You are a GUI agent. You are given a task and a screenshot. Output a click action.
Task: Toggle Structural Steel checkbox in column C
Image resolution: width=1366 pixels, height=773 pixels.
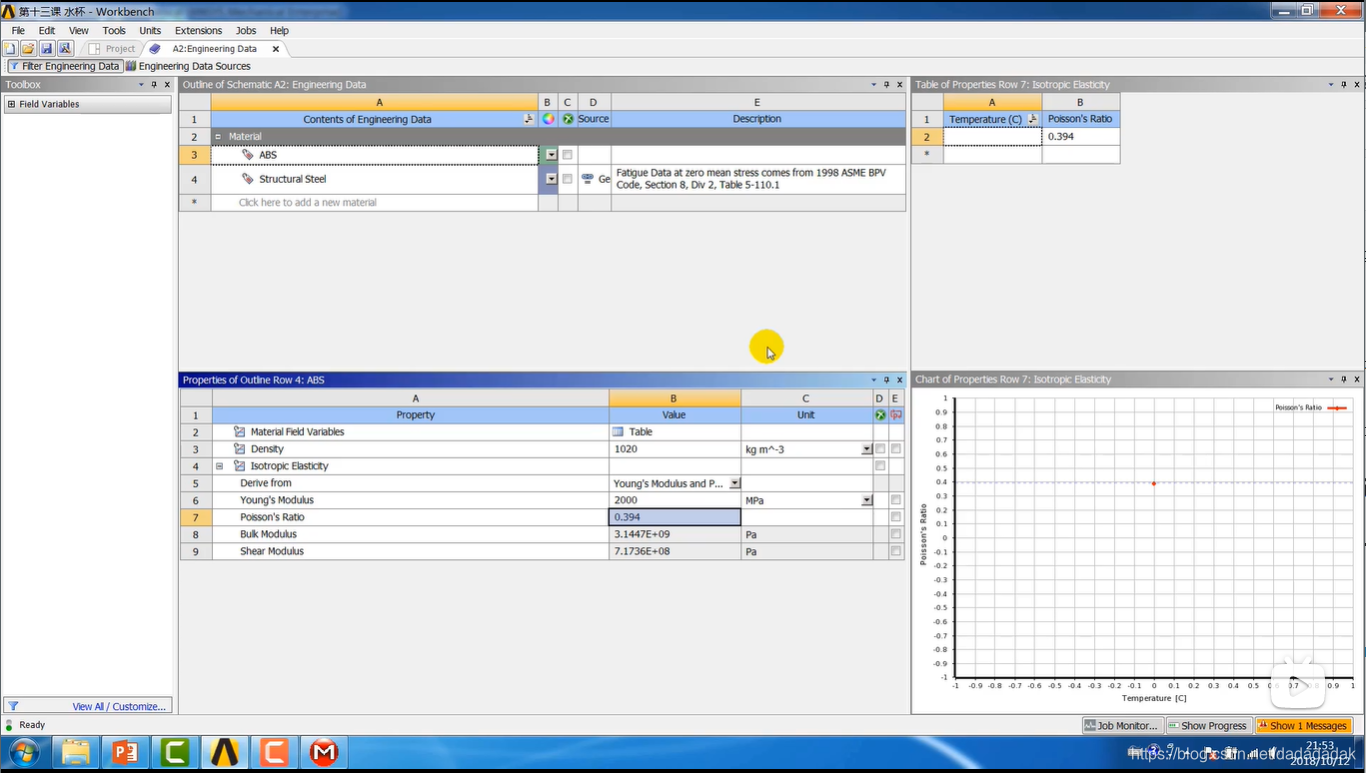[567, 179]
